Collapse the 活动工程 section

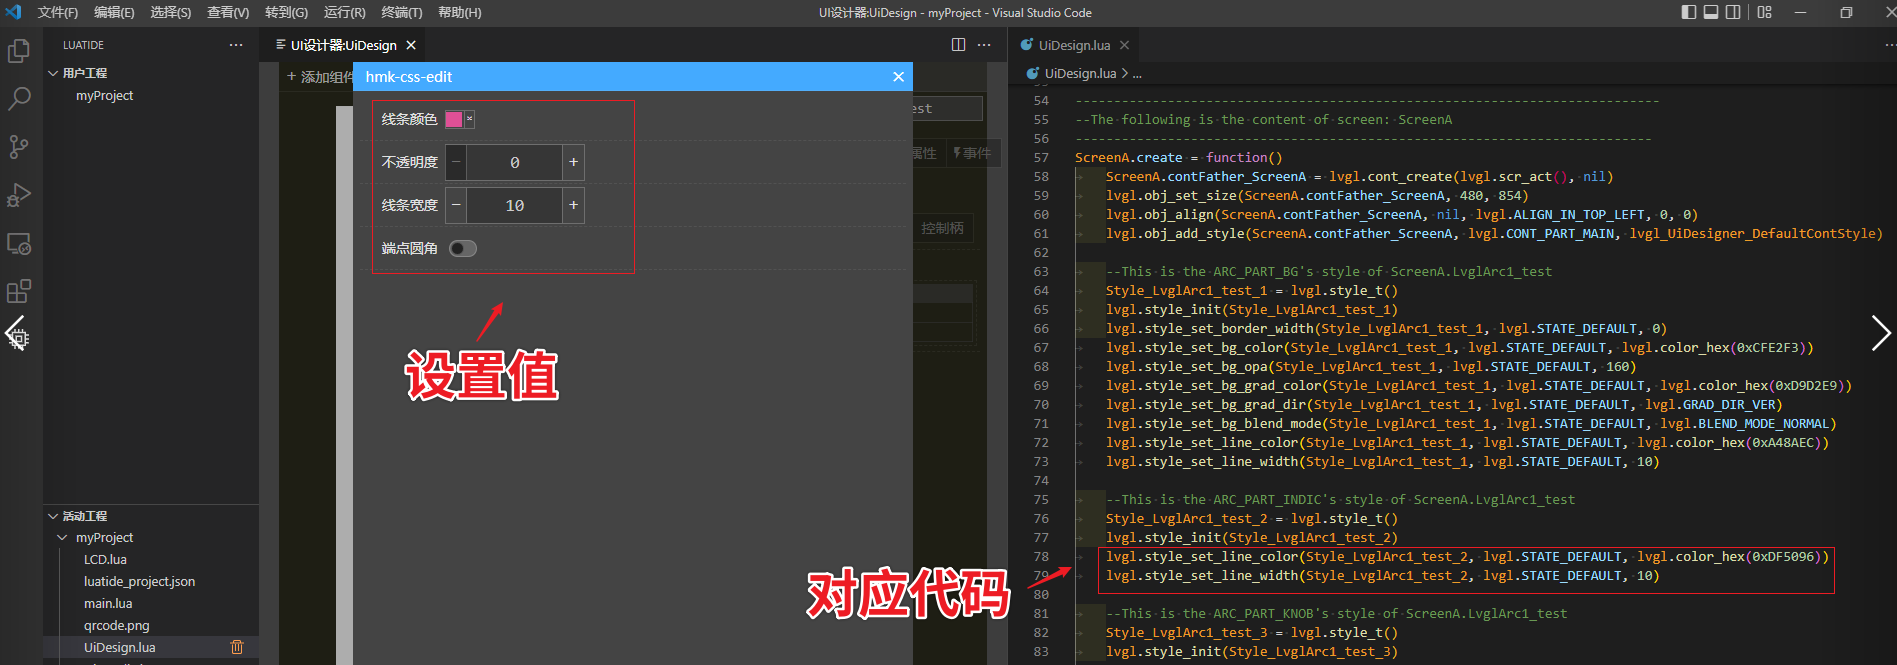[53, 516]
